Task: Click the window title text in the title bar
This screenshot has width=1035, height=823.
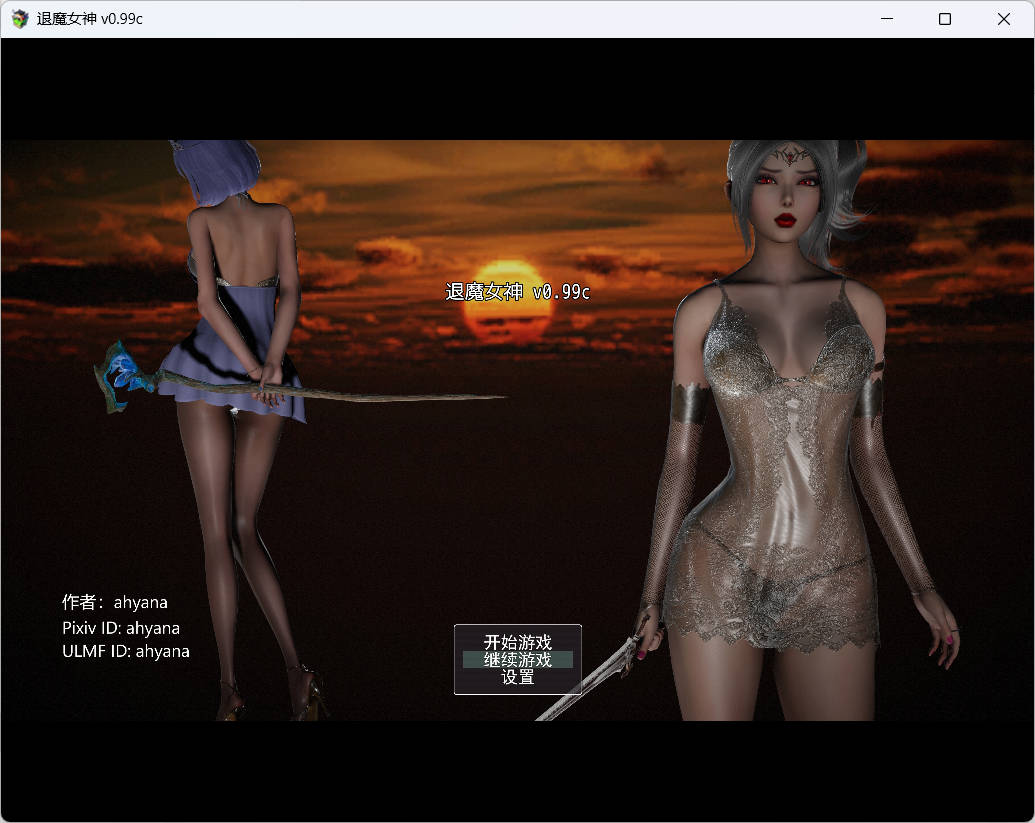Action: 89,18
